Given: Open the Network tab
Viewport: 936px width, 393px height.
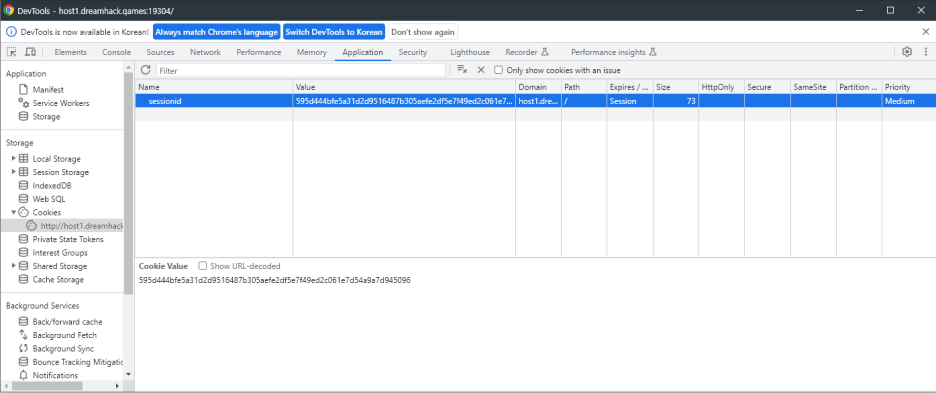Looking at the screenshot, I should [x=205, y=52].
